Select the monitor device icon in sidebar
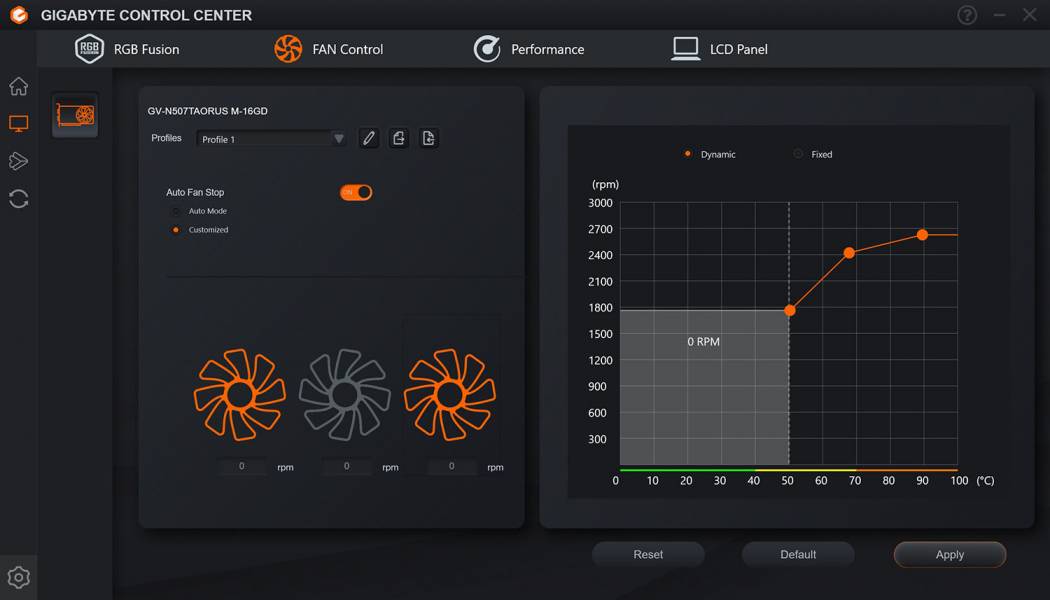1050x600 pixels. coord(19,123)
